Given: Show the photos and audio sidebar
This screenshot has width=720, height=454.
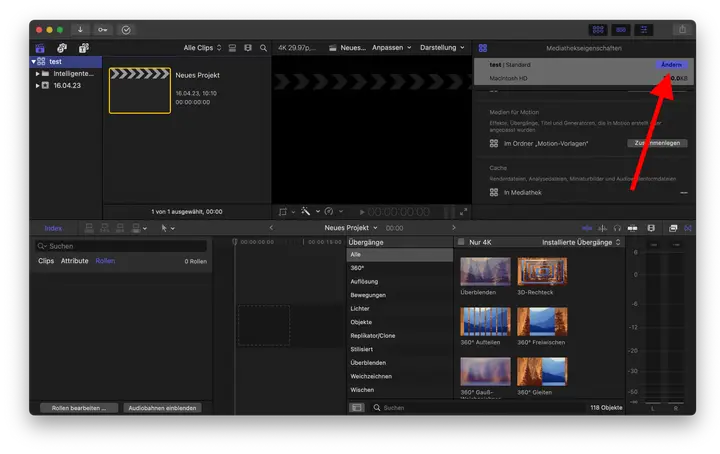Looking at the screenshot, I should (62, 48).
